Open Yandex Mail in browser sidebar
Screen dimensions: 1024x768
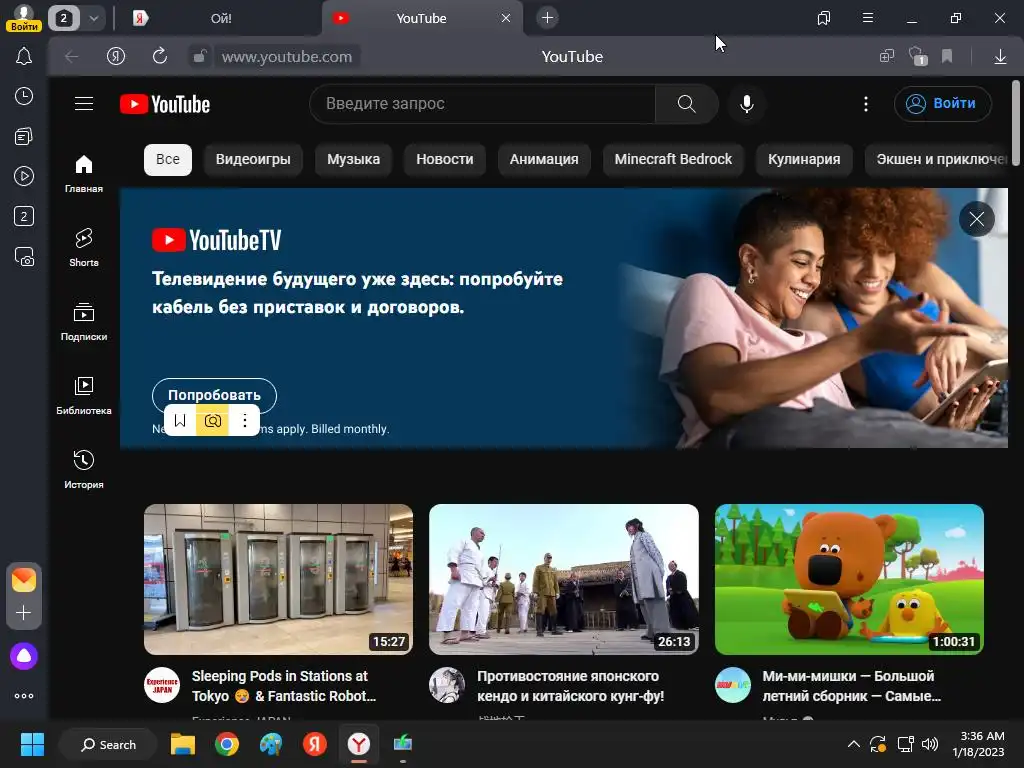point(24,580)
